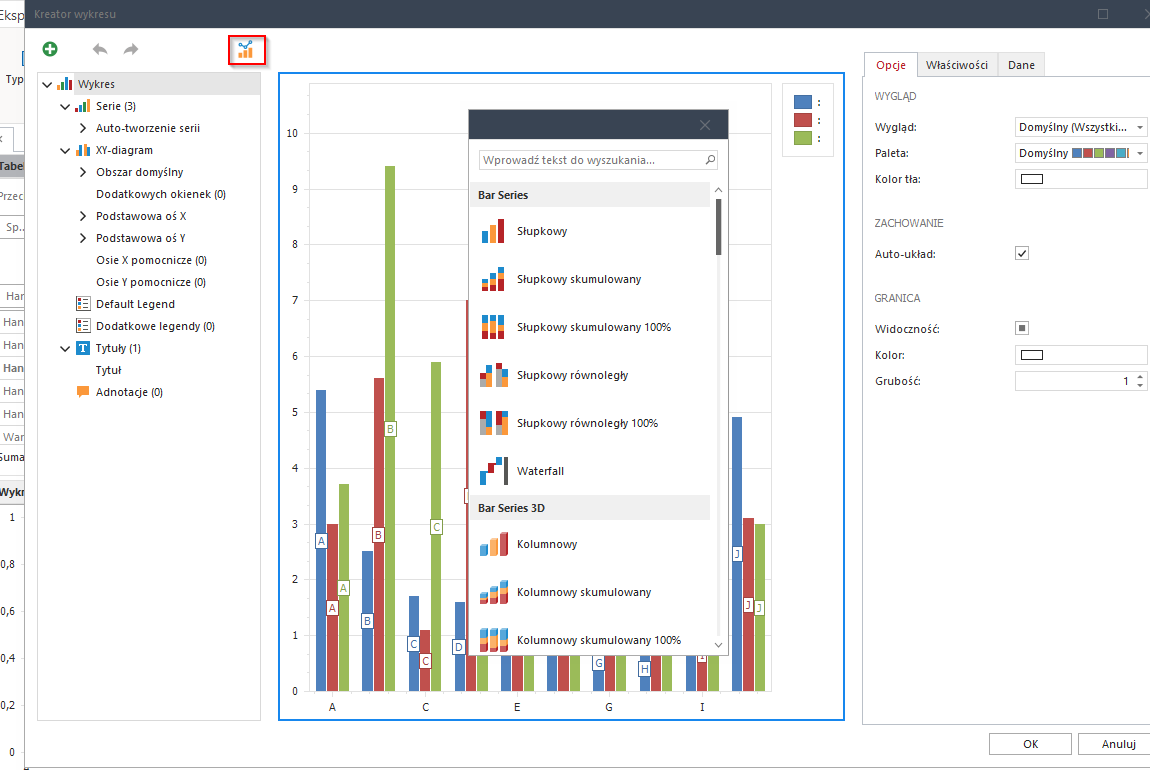The height and width of the screenshot is (770, 1150).
Task: Expand Obszar domyślny node
Action: point(83,172)
